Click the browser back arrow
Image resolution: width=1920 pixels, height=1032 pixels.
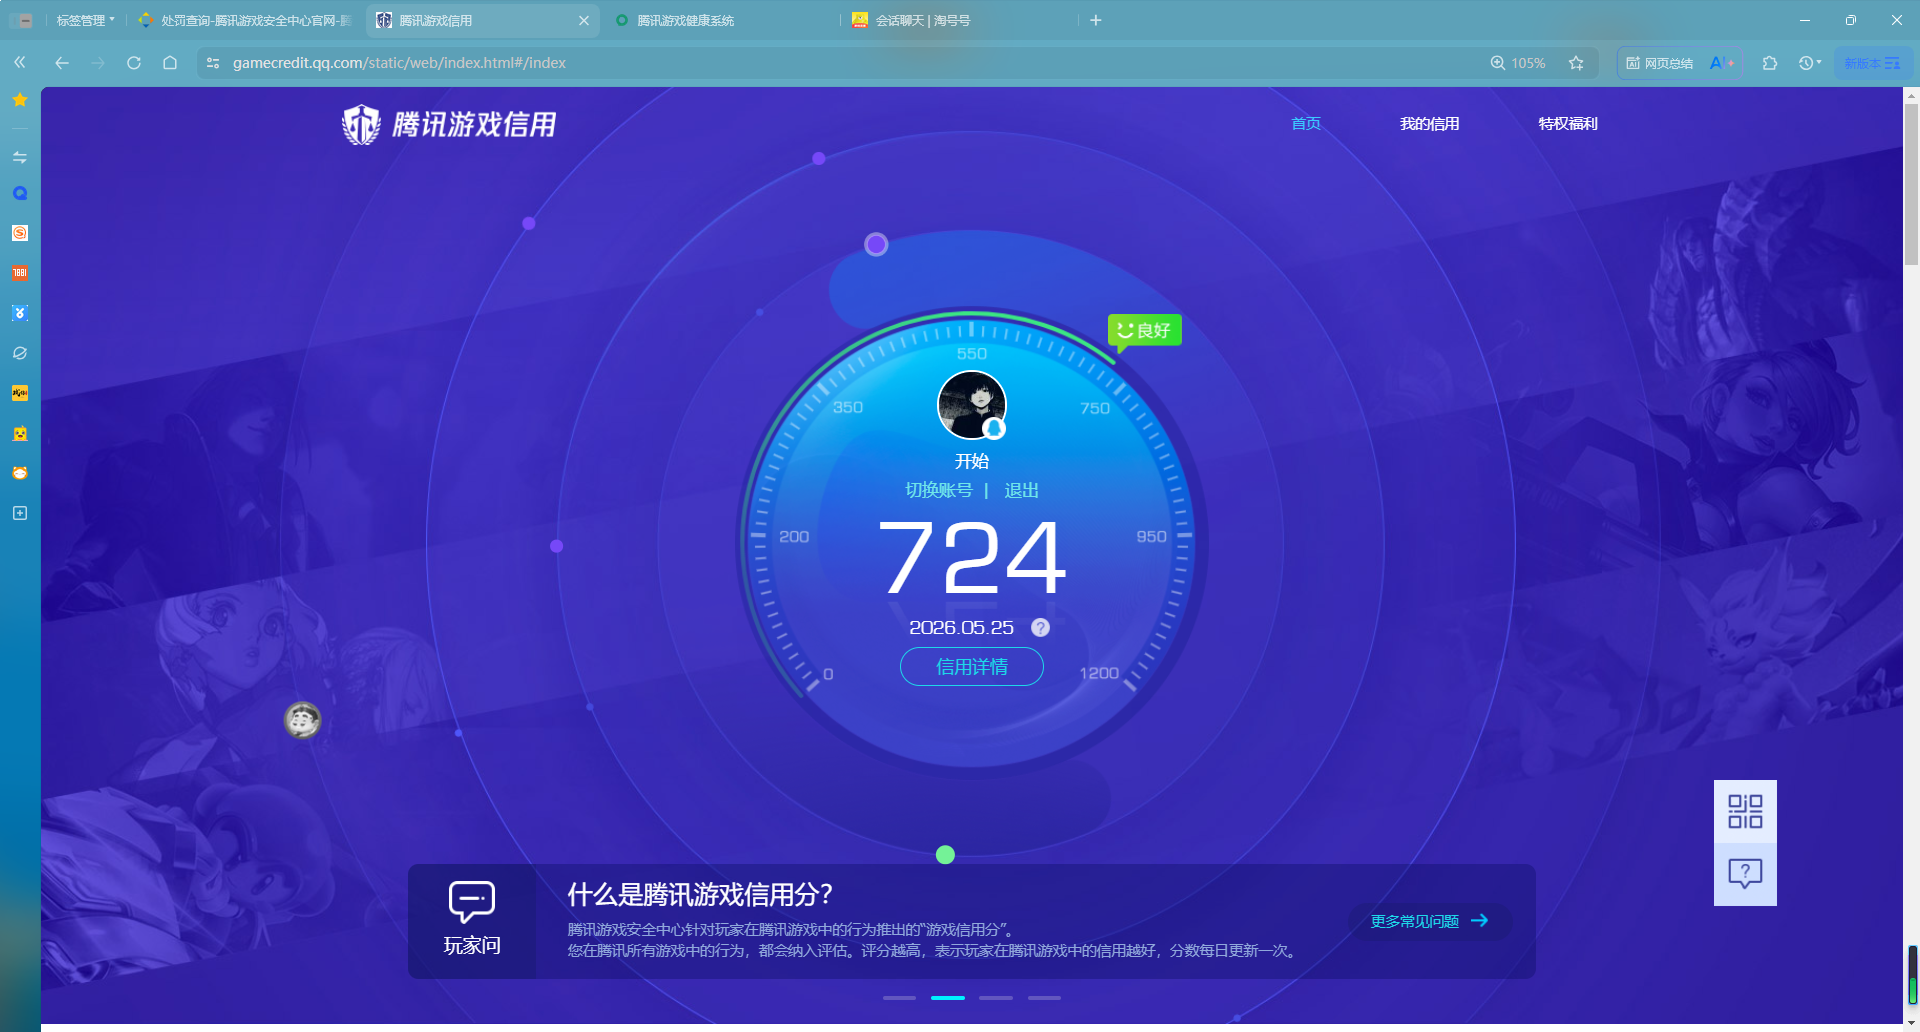[62, 63]
